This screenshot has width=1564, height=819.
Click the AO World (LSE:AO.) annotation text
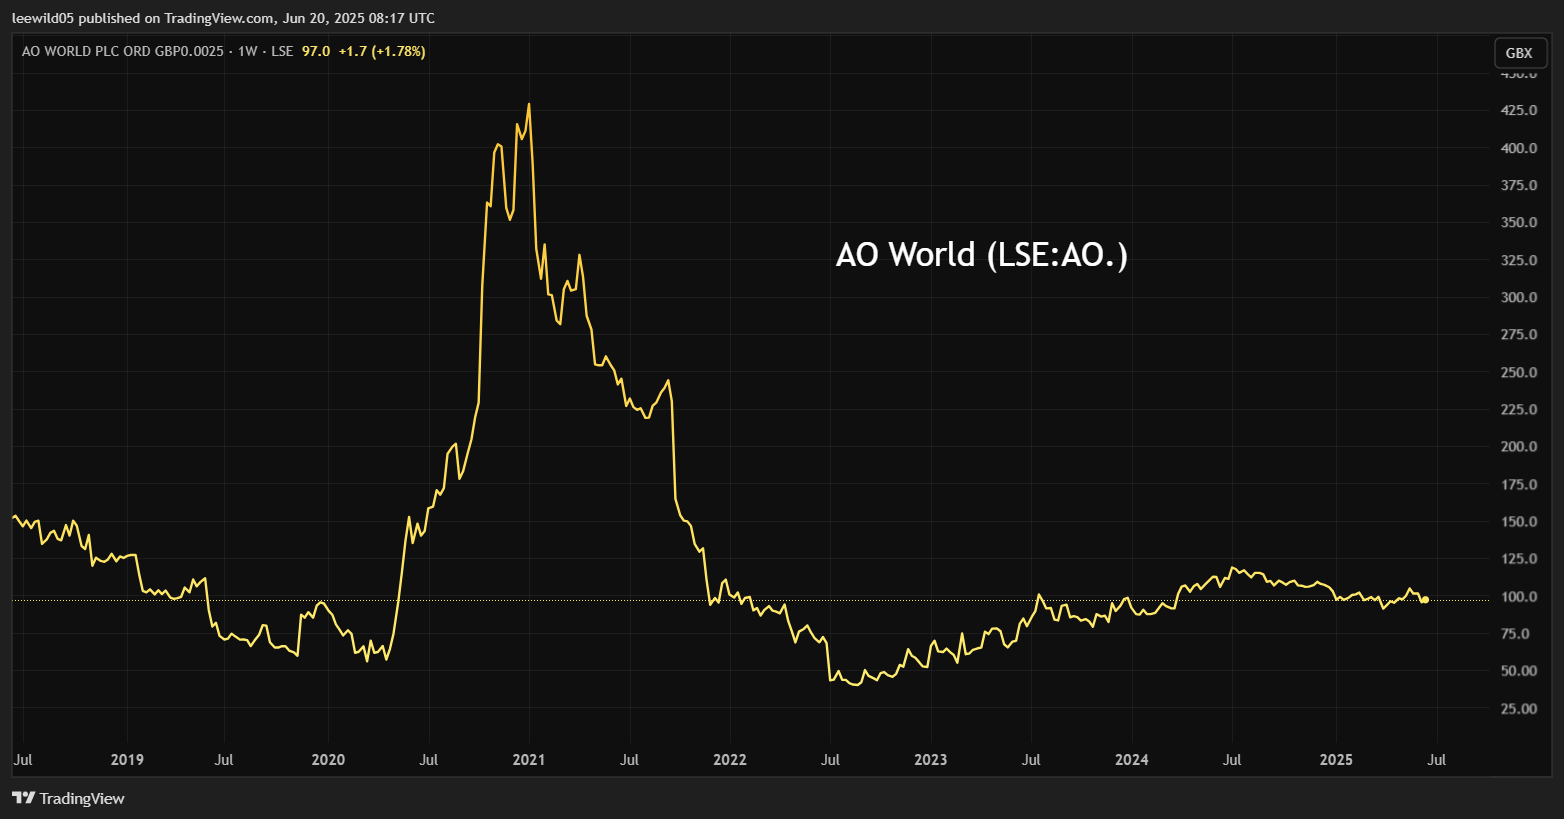[x=982, y=255]
